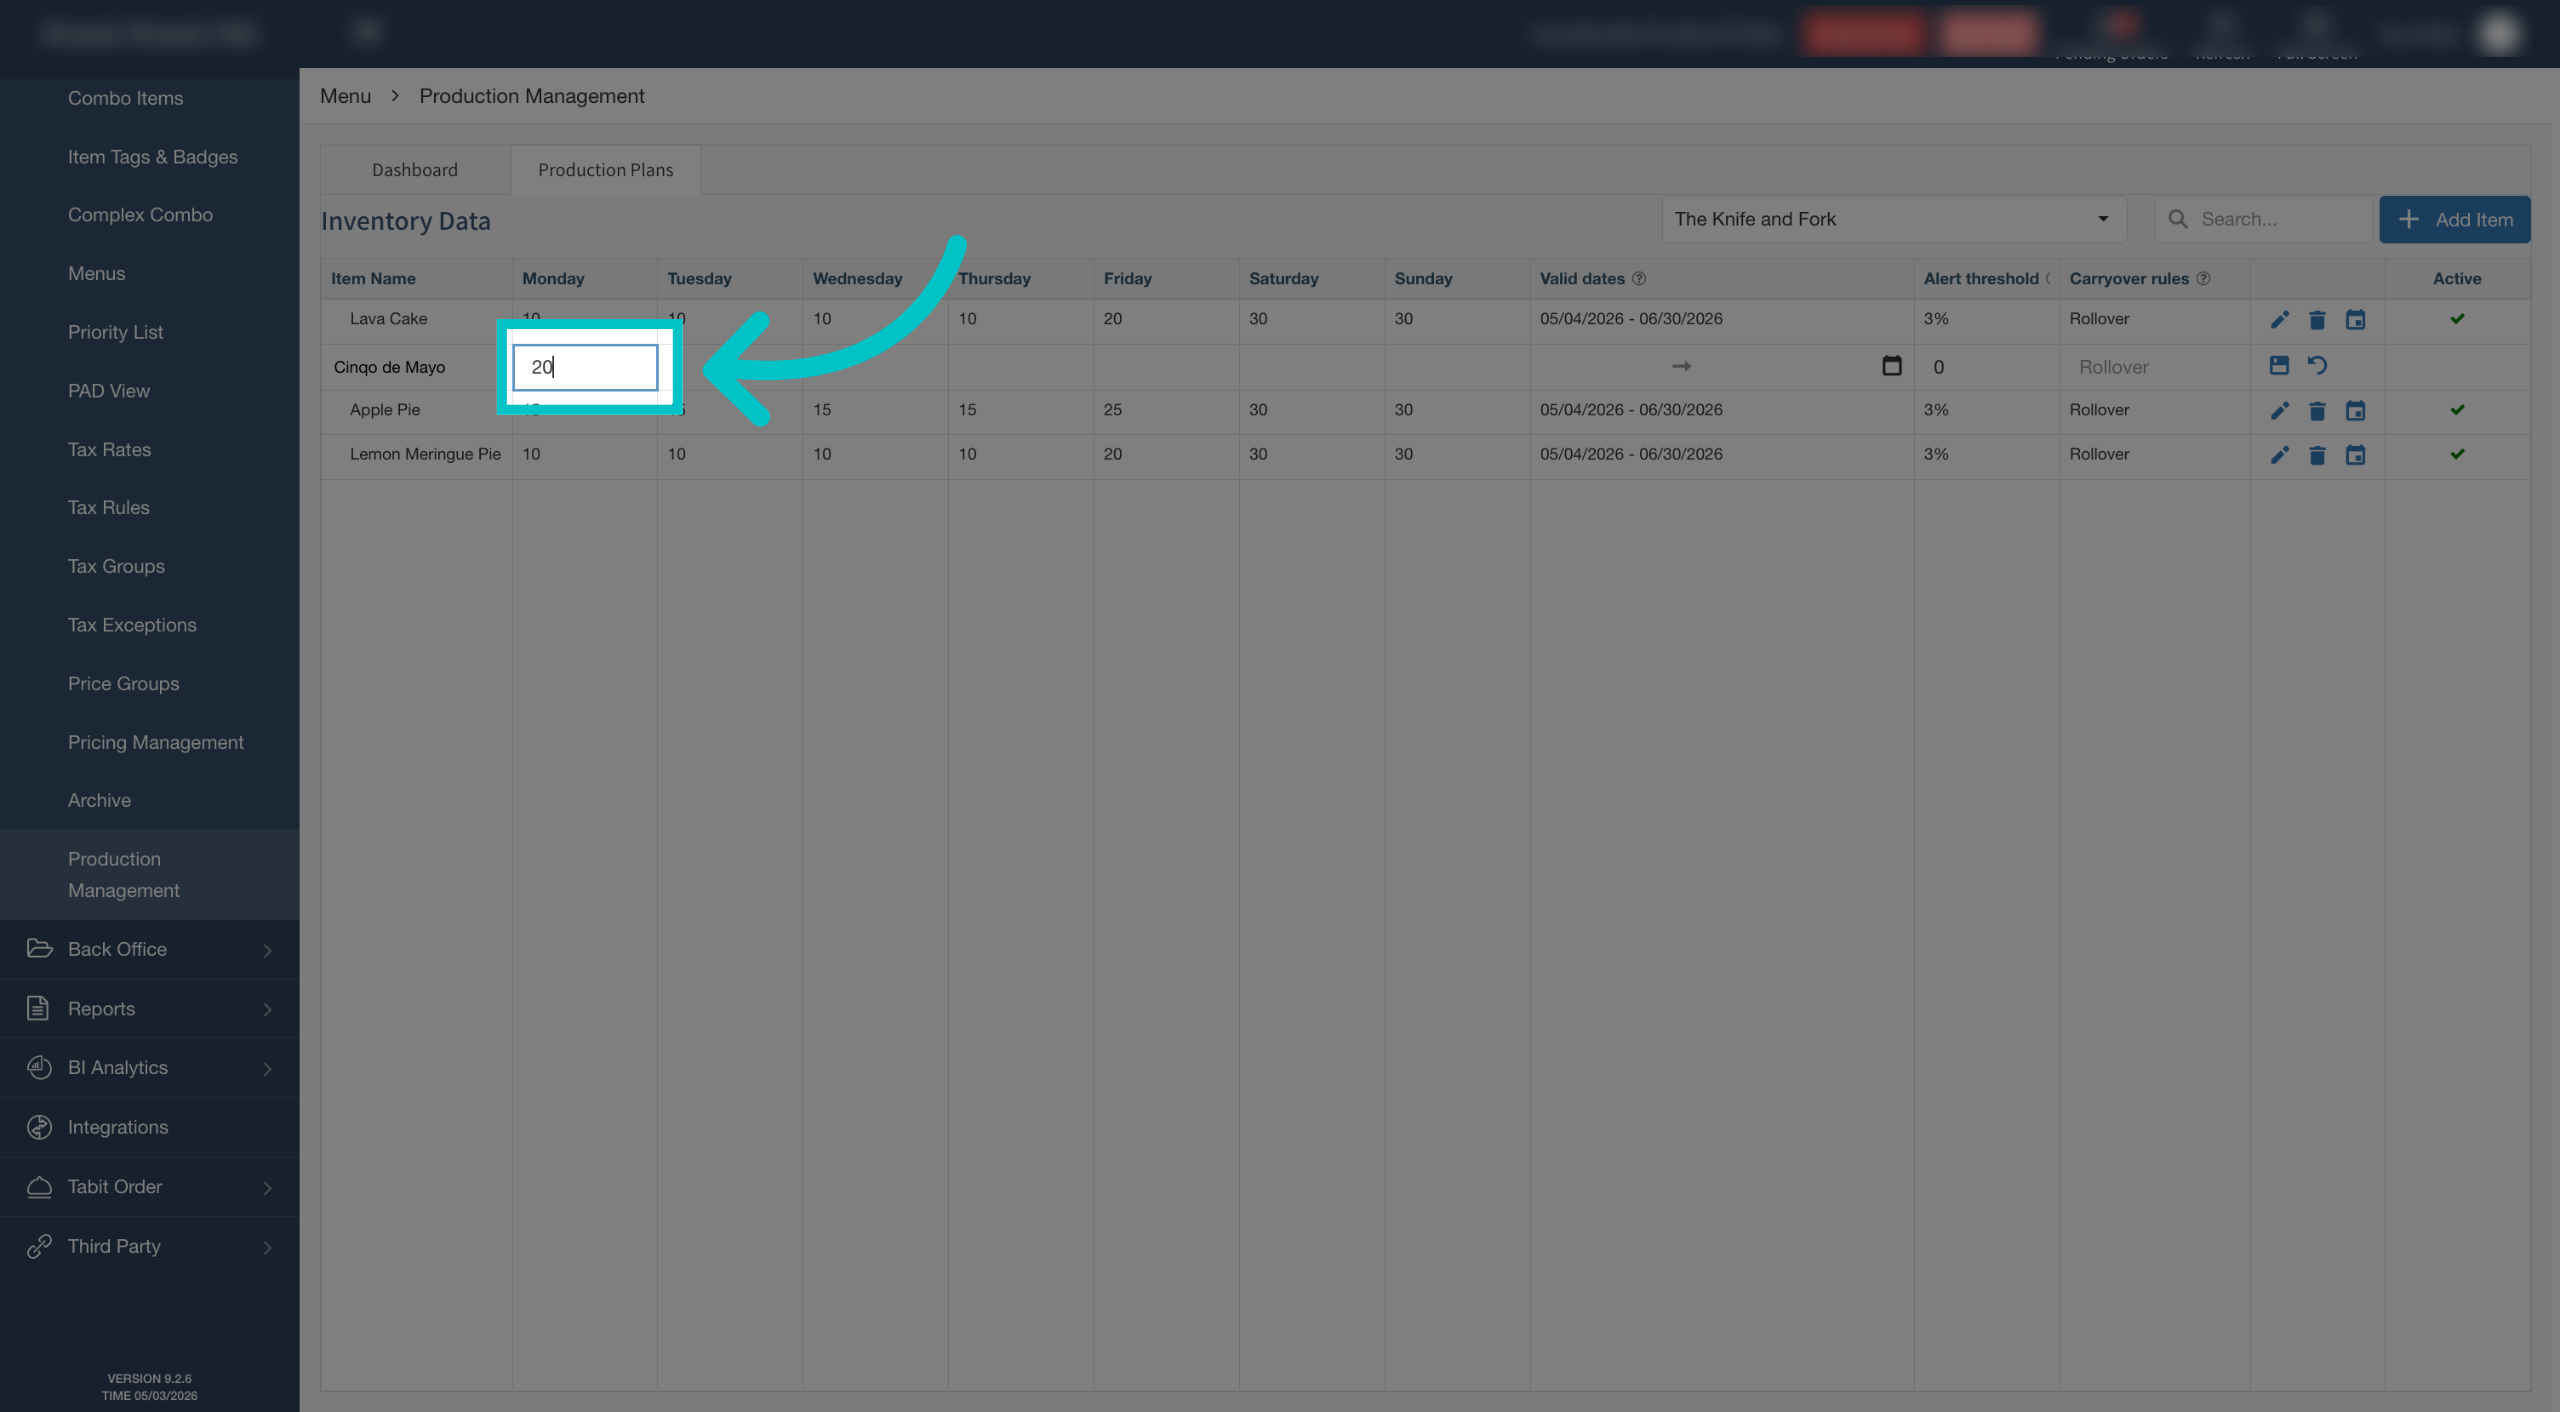This screenshot has width=2560, height=1412.
Task: Switch to the Production Plans tab
Action: (x=606, y=170)
